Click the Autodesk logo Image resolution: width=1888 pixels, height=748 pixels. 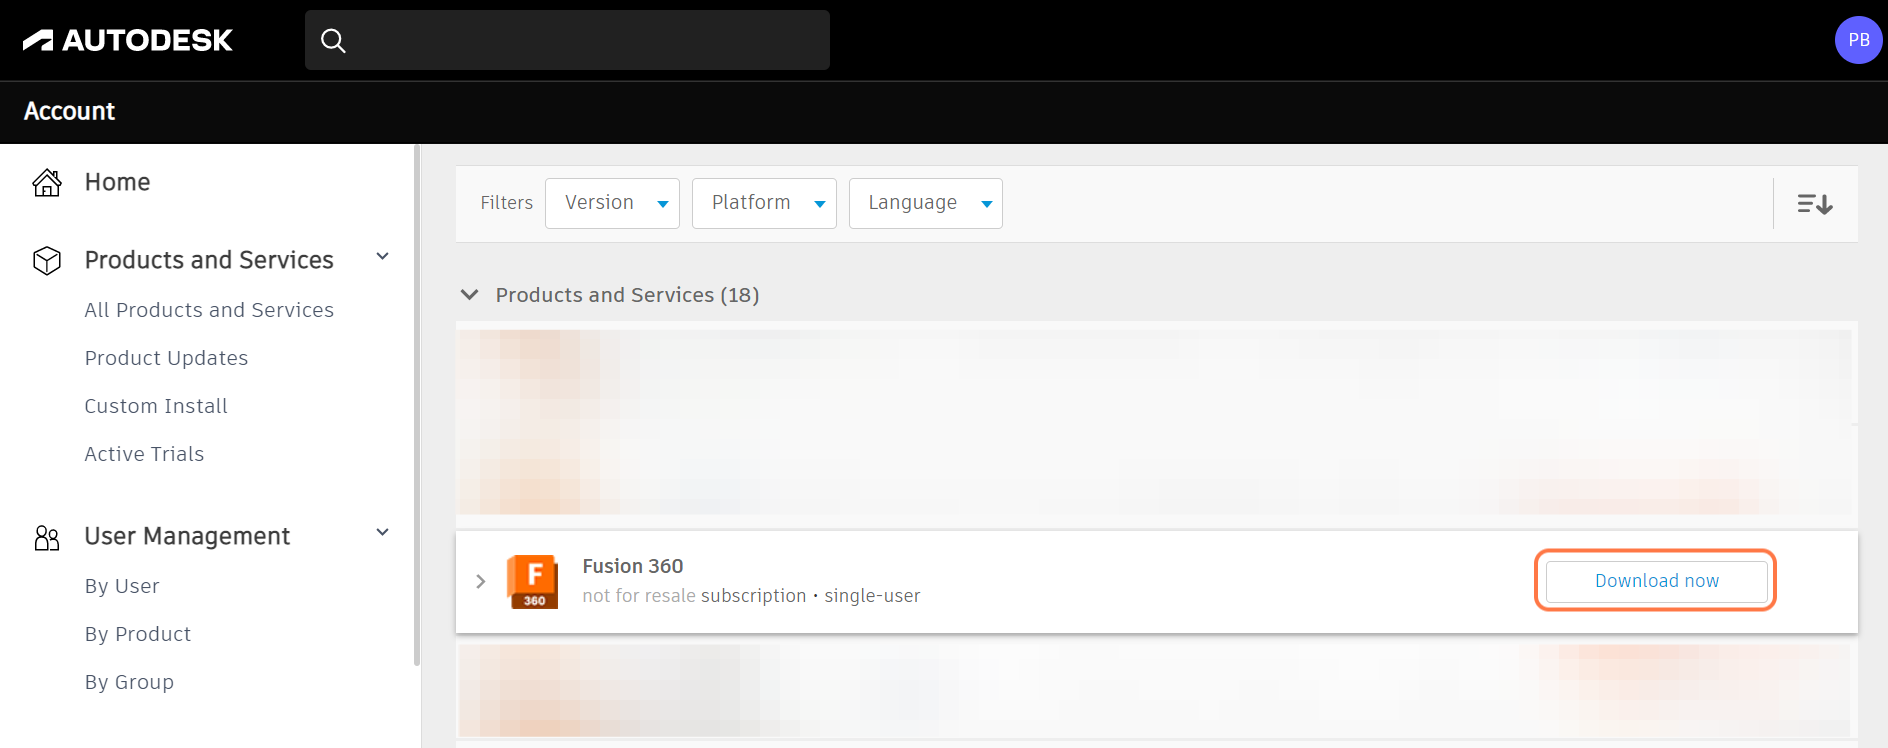127,40
